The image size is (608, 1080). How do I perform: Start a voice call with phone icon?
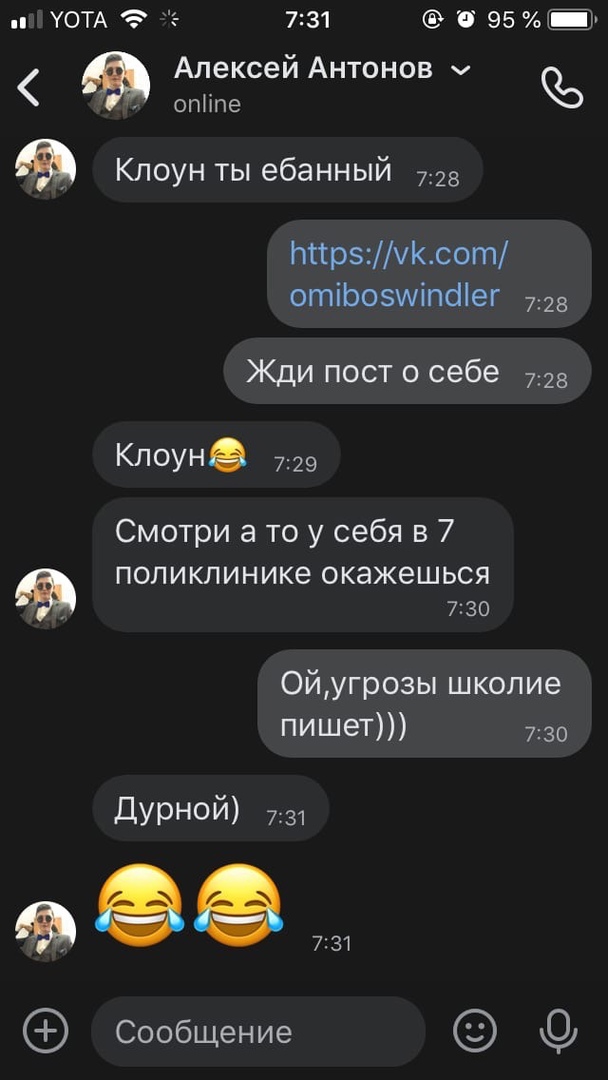coord(562,87)
